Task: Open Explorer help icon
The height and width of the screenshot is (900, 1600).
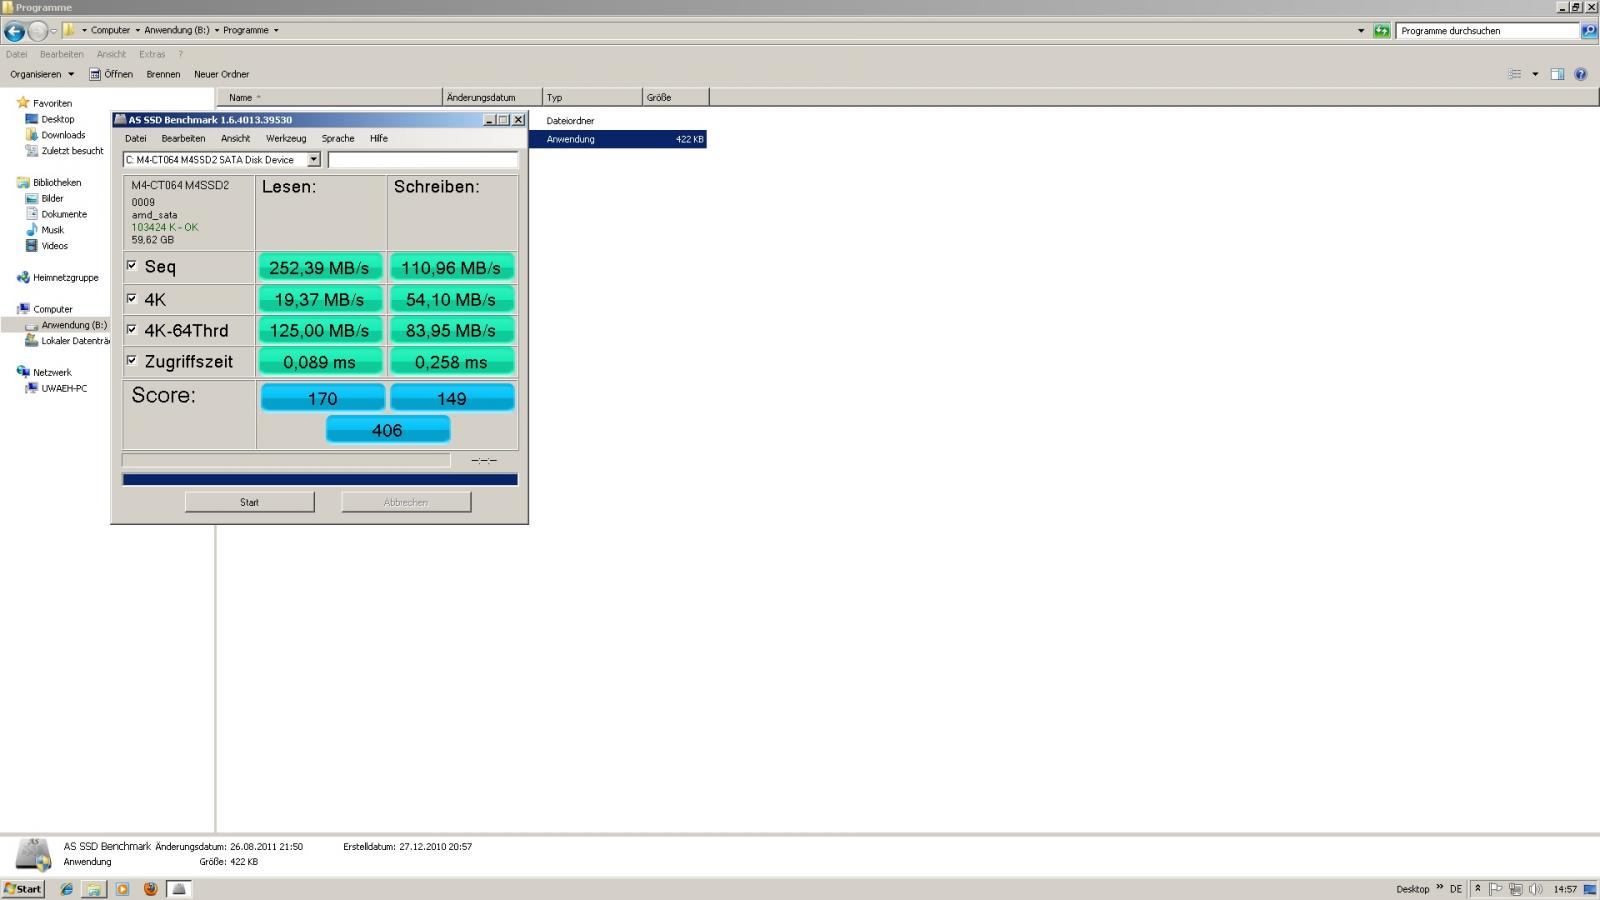Action: [1581, 74]
